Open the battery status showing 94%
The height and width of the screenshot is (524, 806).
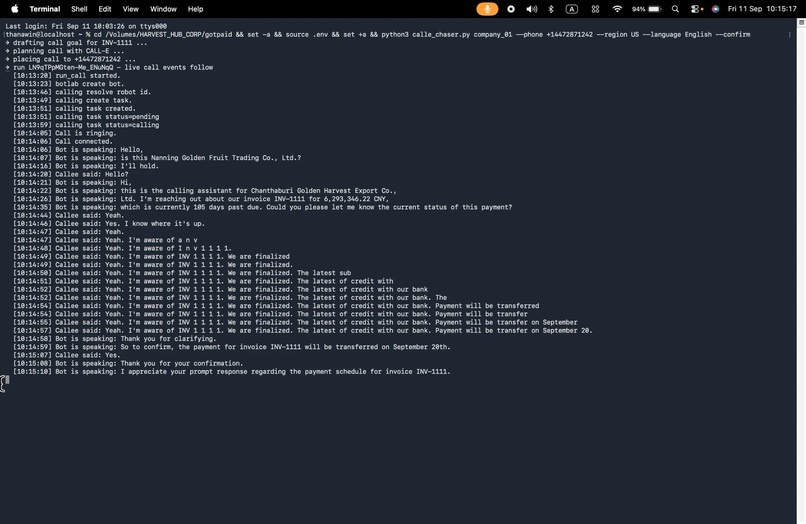647,9
